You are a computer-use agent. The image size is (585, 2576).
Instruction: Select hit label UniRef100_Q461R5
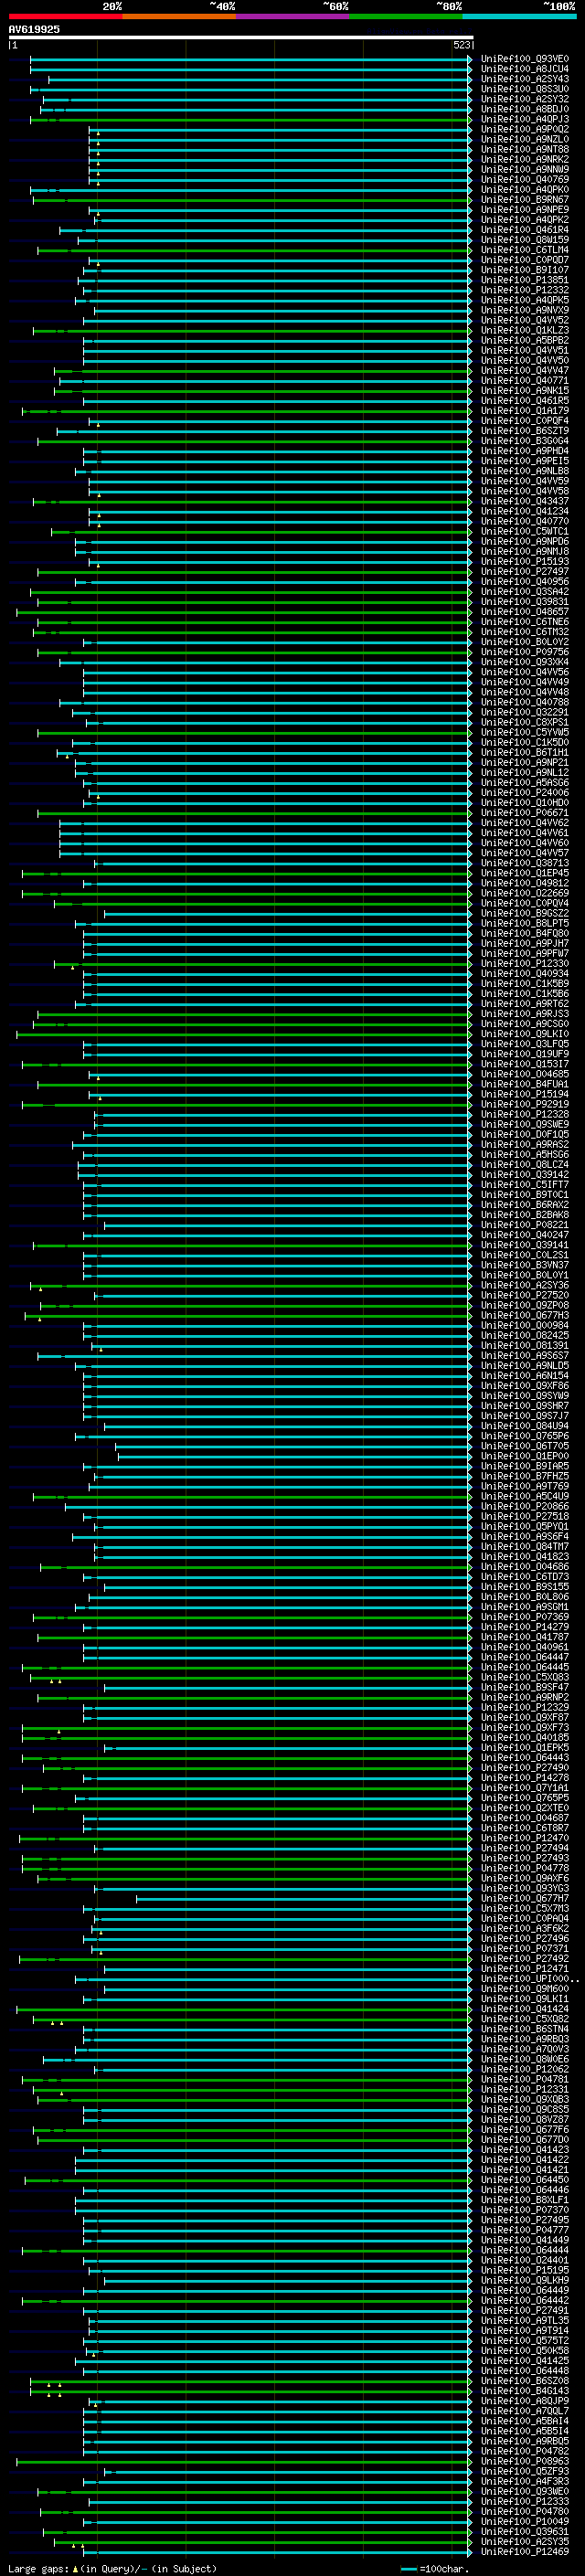[x=525, y=400]
